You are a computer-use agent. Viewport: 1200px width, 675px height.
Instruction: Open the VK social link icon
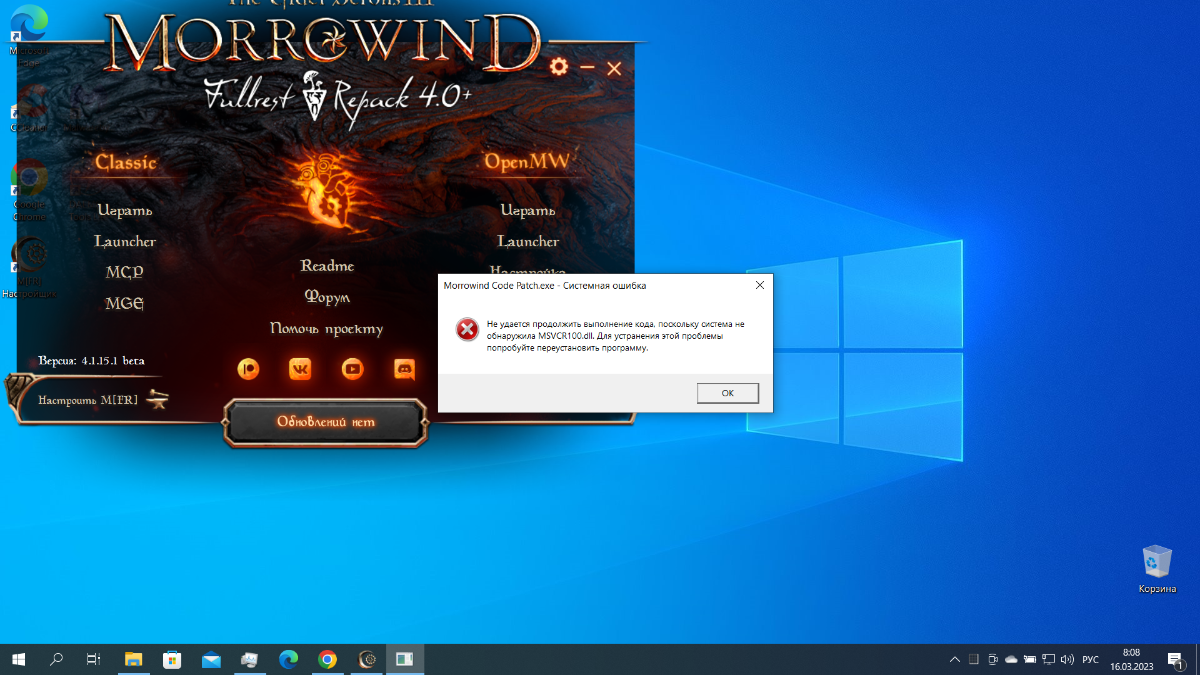coord(300,368)
